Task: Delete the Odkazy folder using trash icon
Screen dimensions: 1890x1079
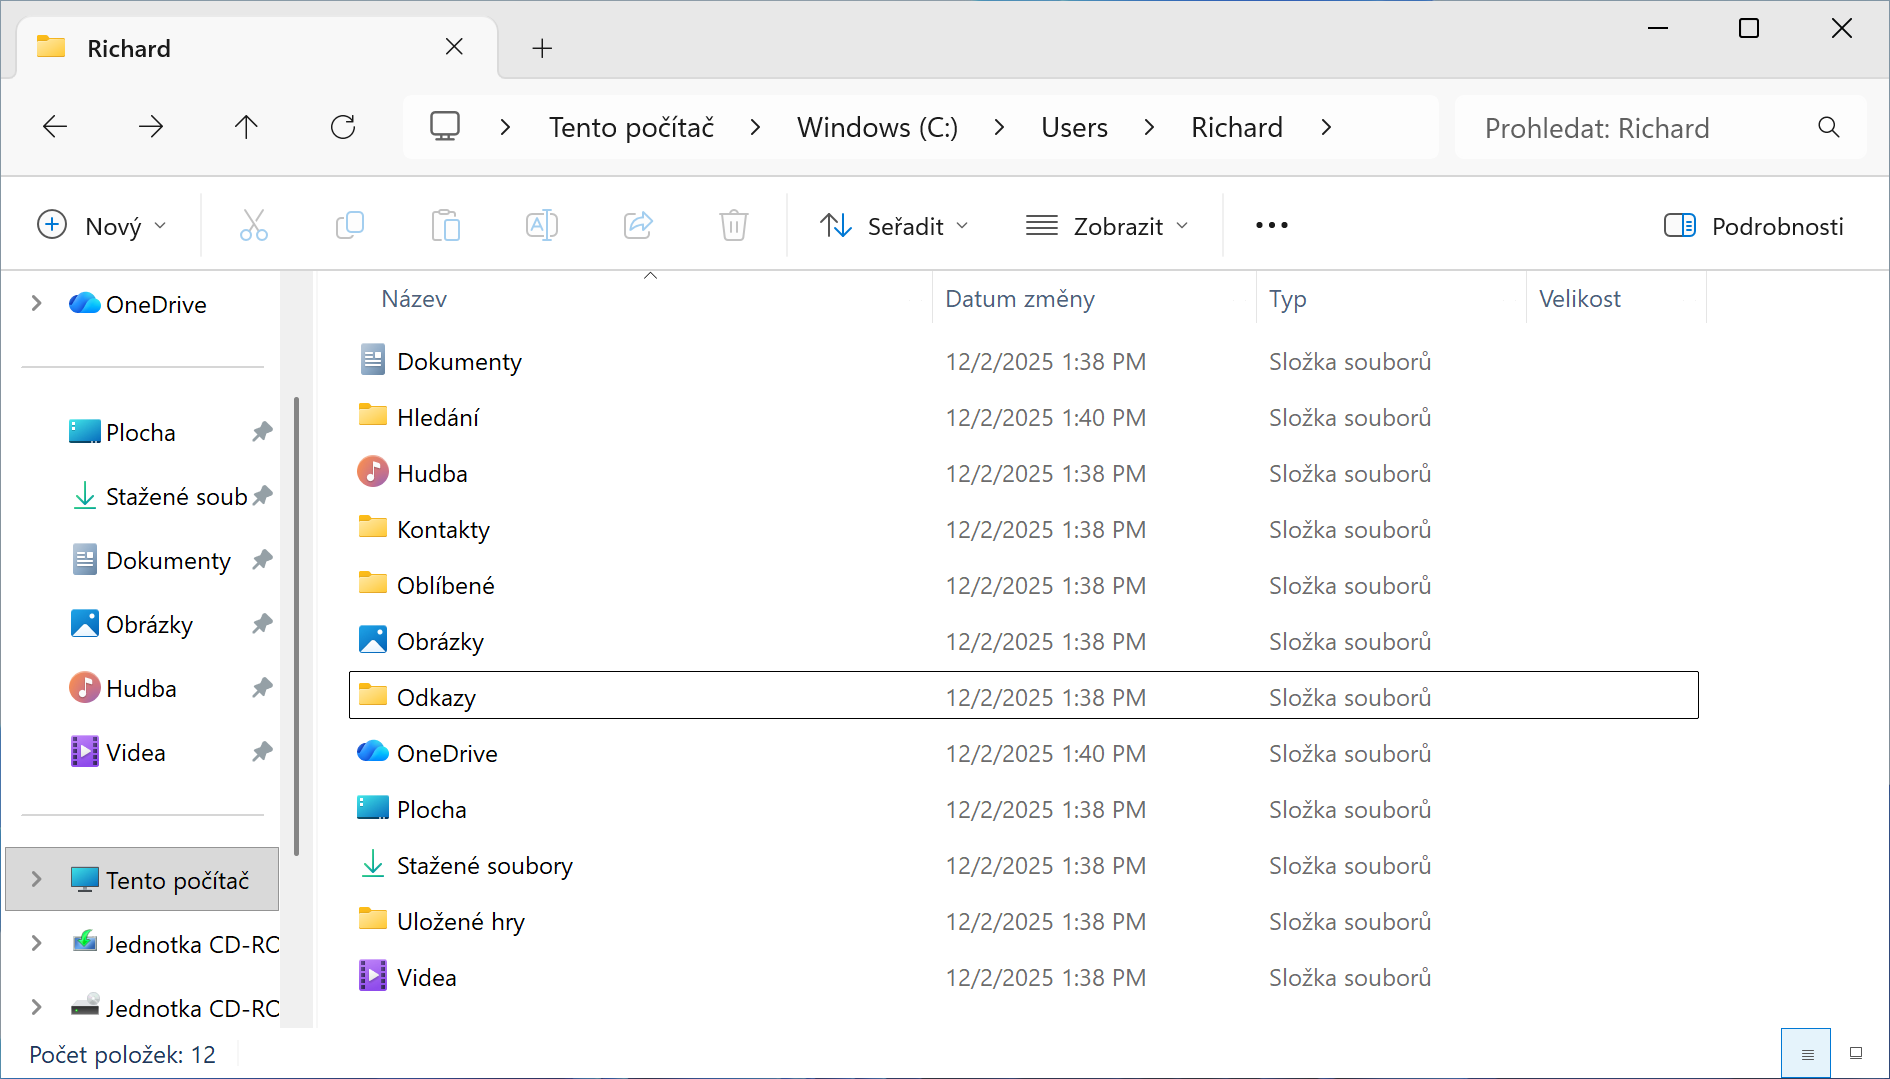Action: [734, 225]
